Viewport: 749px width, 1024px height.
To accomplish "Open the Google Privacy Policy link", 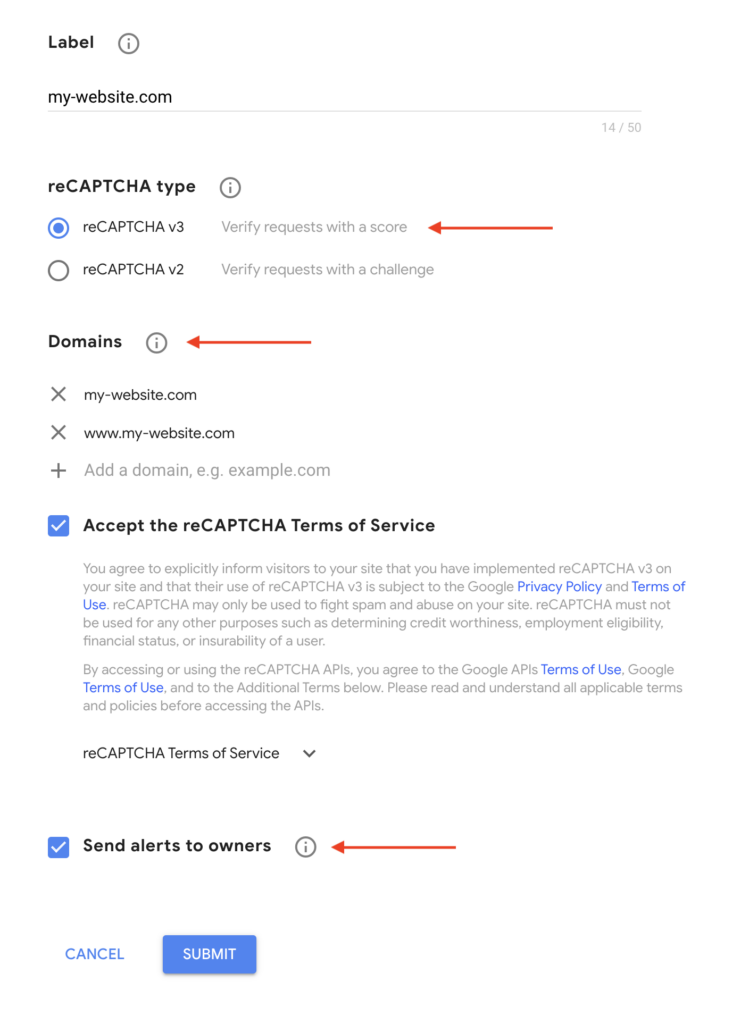I will pyautogui.click(x=559, y=586).
